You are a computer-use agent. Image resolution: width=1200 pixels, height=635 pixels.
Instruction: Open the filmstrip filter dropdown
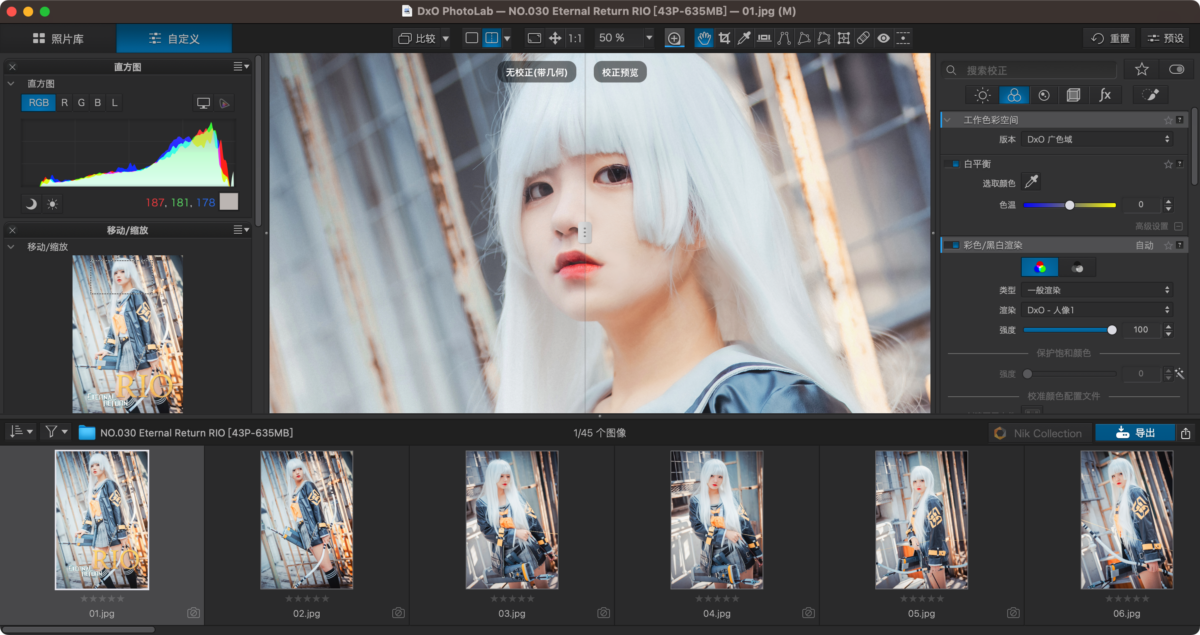coord(56,432)
